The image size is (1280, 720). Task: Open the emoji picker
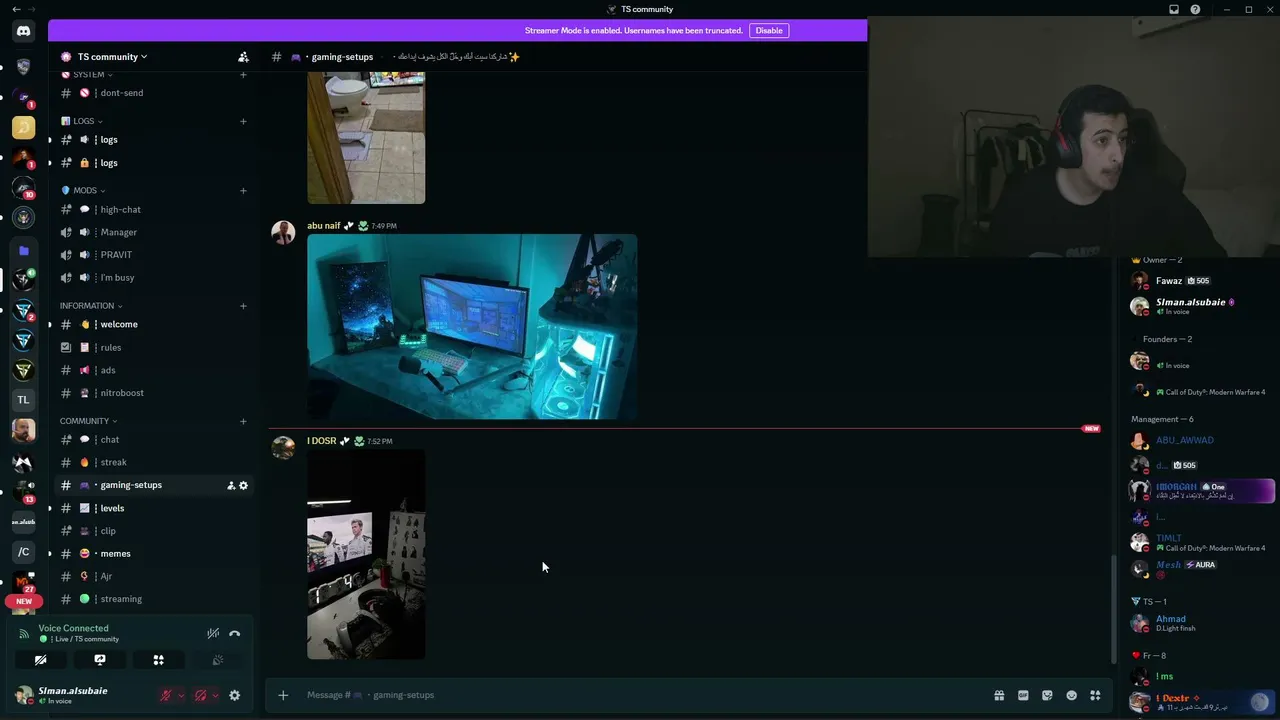click(x=1071, y=695)
